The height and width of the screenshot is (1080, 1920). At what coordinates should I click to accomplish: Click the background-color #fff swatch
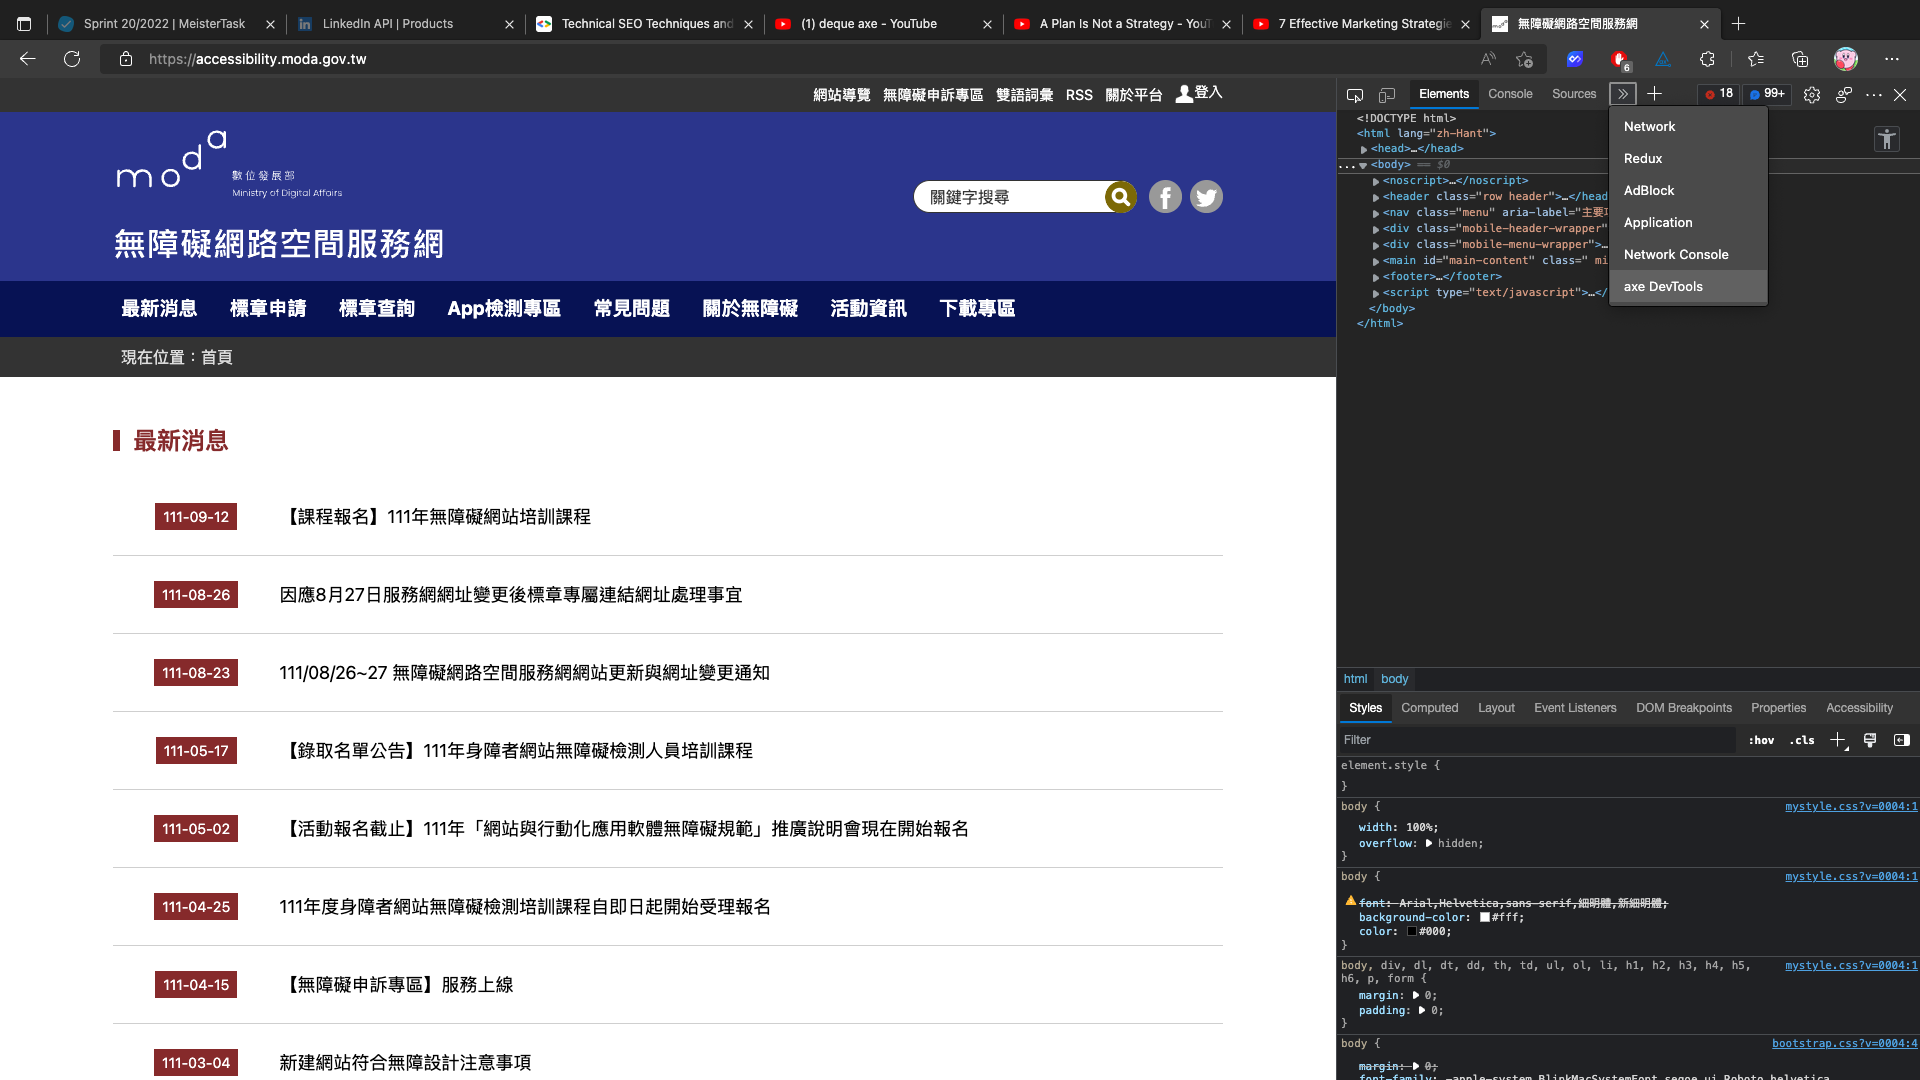click(x=1485, y=917)
